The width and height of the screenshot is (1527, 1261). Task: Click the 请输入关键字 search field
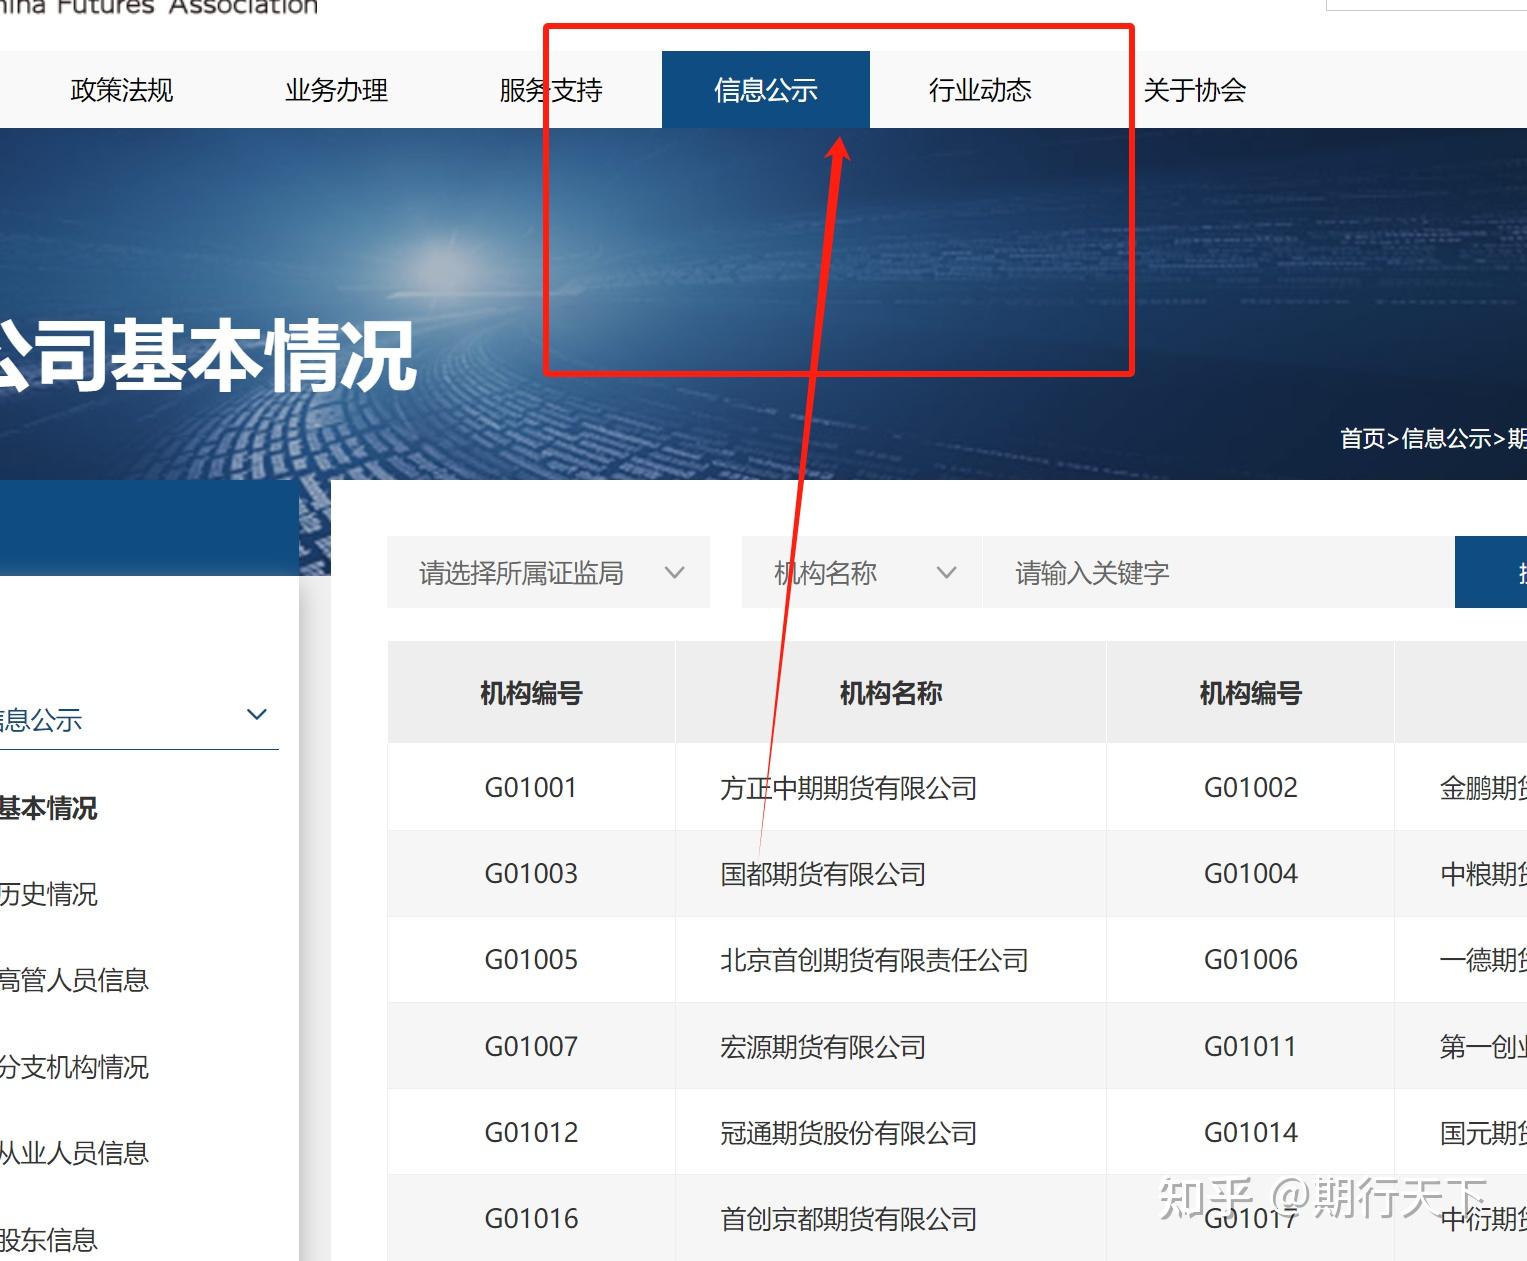tap(1218, 572)
